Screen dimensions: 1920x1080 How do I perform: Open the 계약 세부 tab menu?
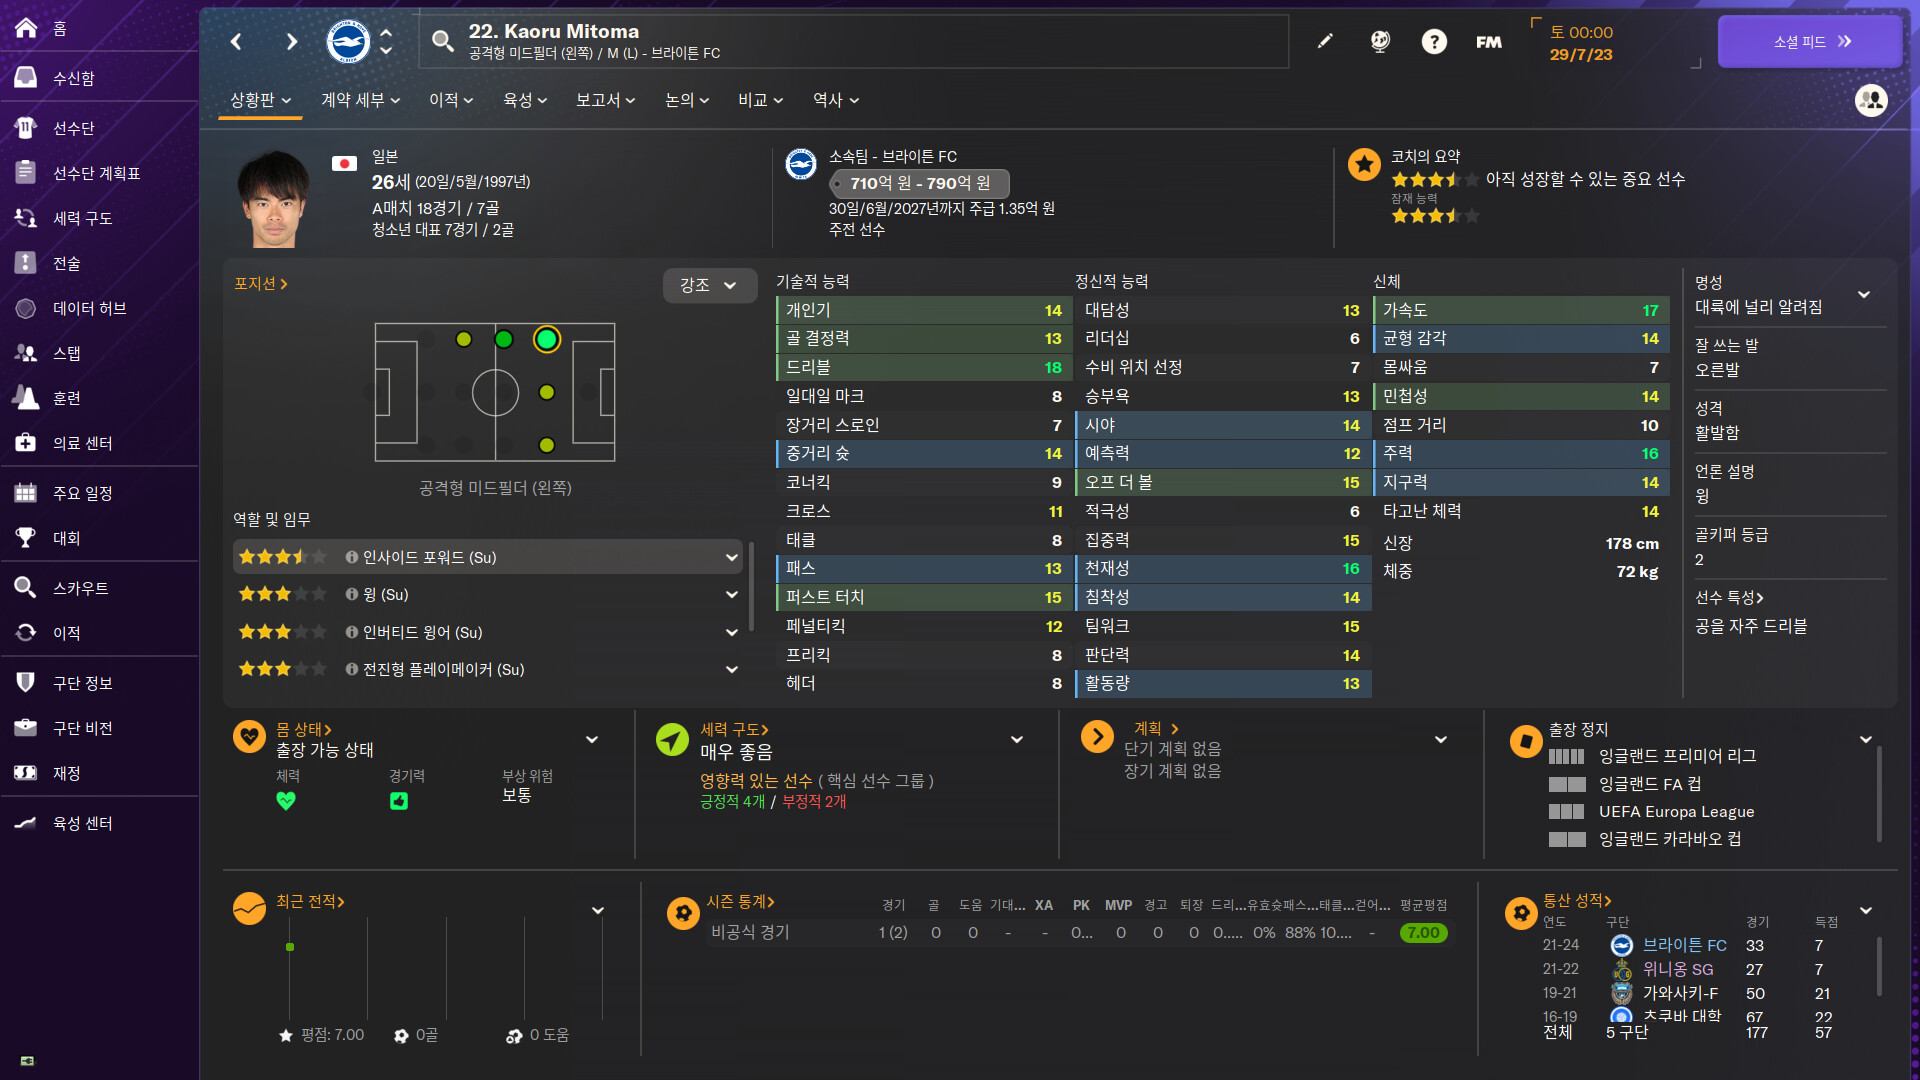(360, 100)
